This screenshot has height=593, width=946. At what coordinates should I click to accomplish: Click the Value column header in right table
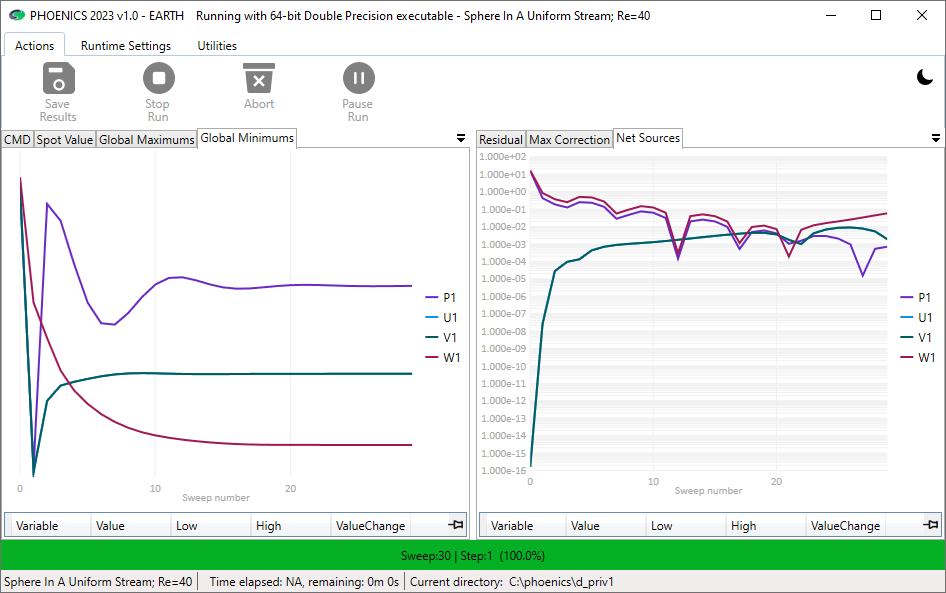[x=606, y=525]
